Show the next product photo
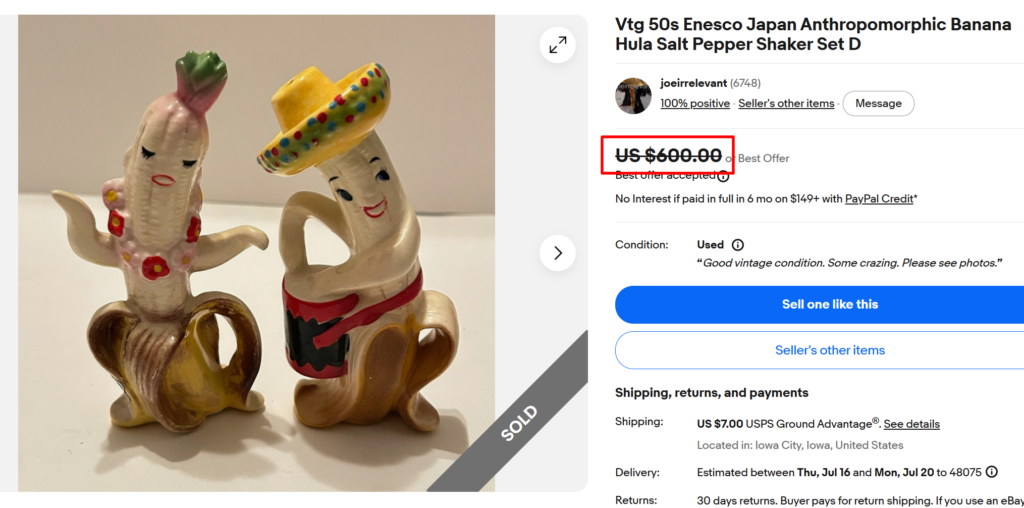1024x508 pixels. pyautogui.click(x=558, y=253)
